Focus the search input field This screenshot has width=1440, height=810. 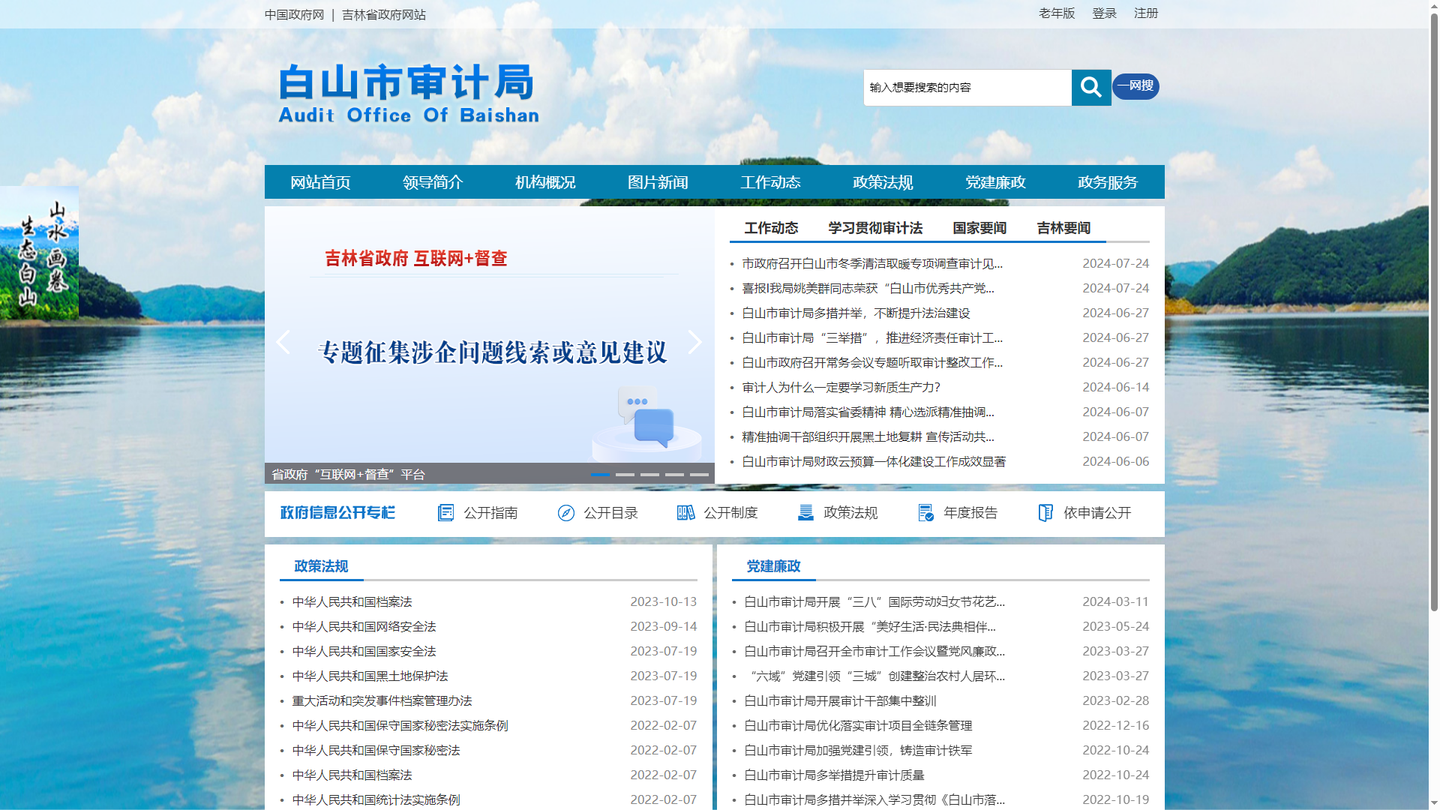point(967,87)
